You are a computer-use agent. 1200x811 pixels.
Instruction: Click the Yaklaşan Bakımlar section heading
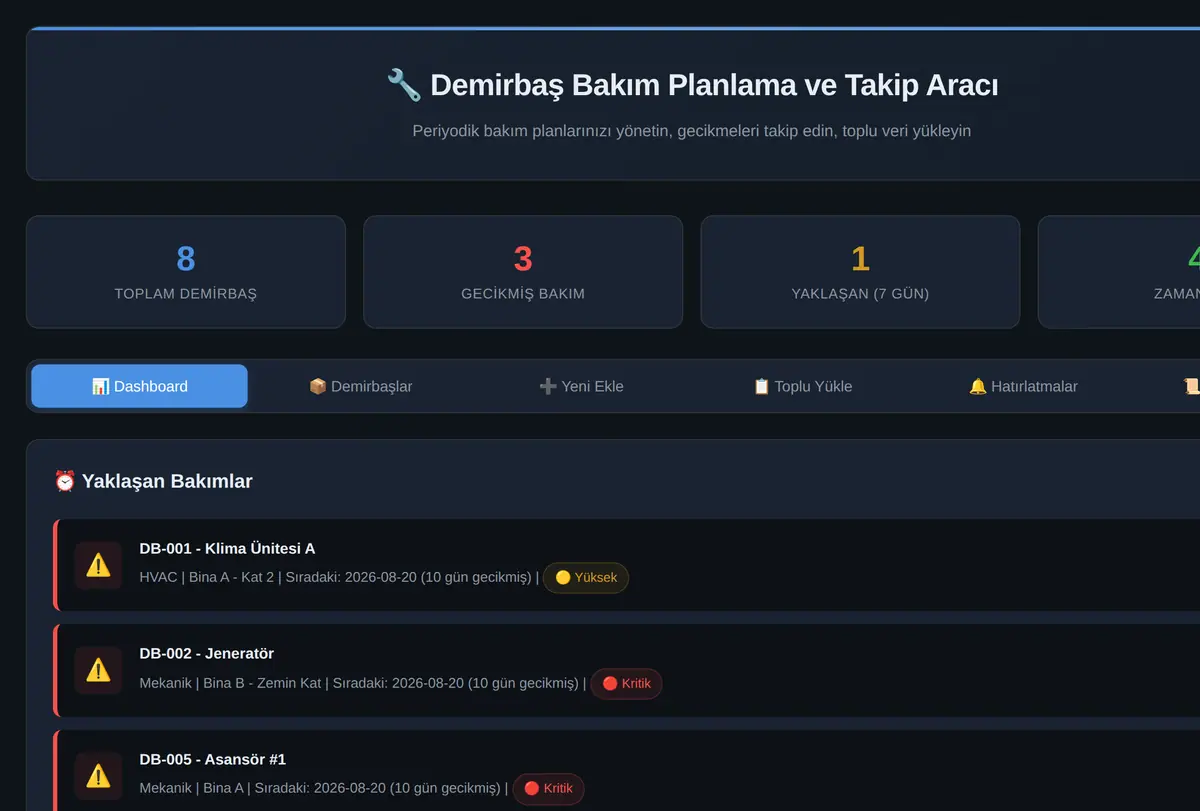point(153,481)
